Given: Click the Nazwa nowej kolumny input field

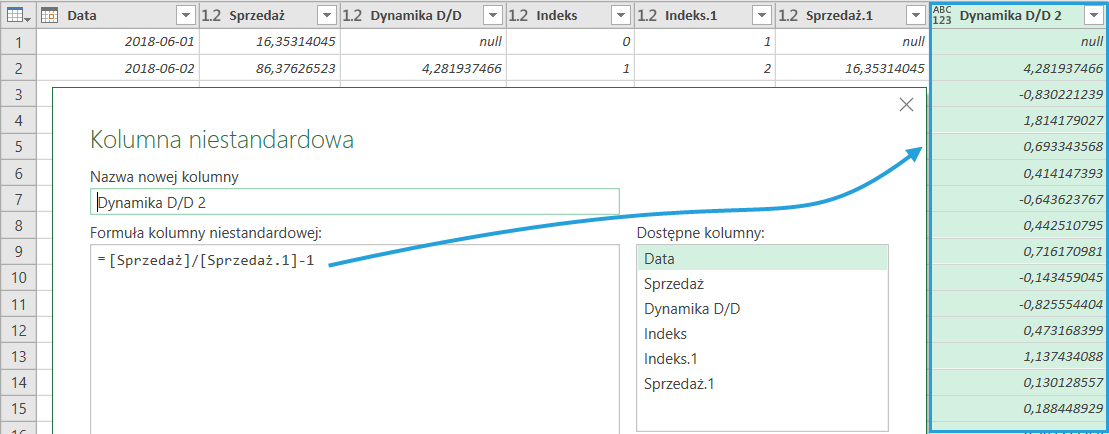Looking at the screenshot, I should pyautogui.click(x=354, y=202).
